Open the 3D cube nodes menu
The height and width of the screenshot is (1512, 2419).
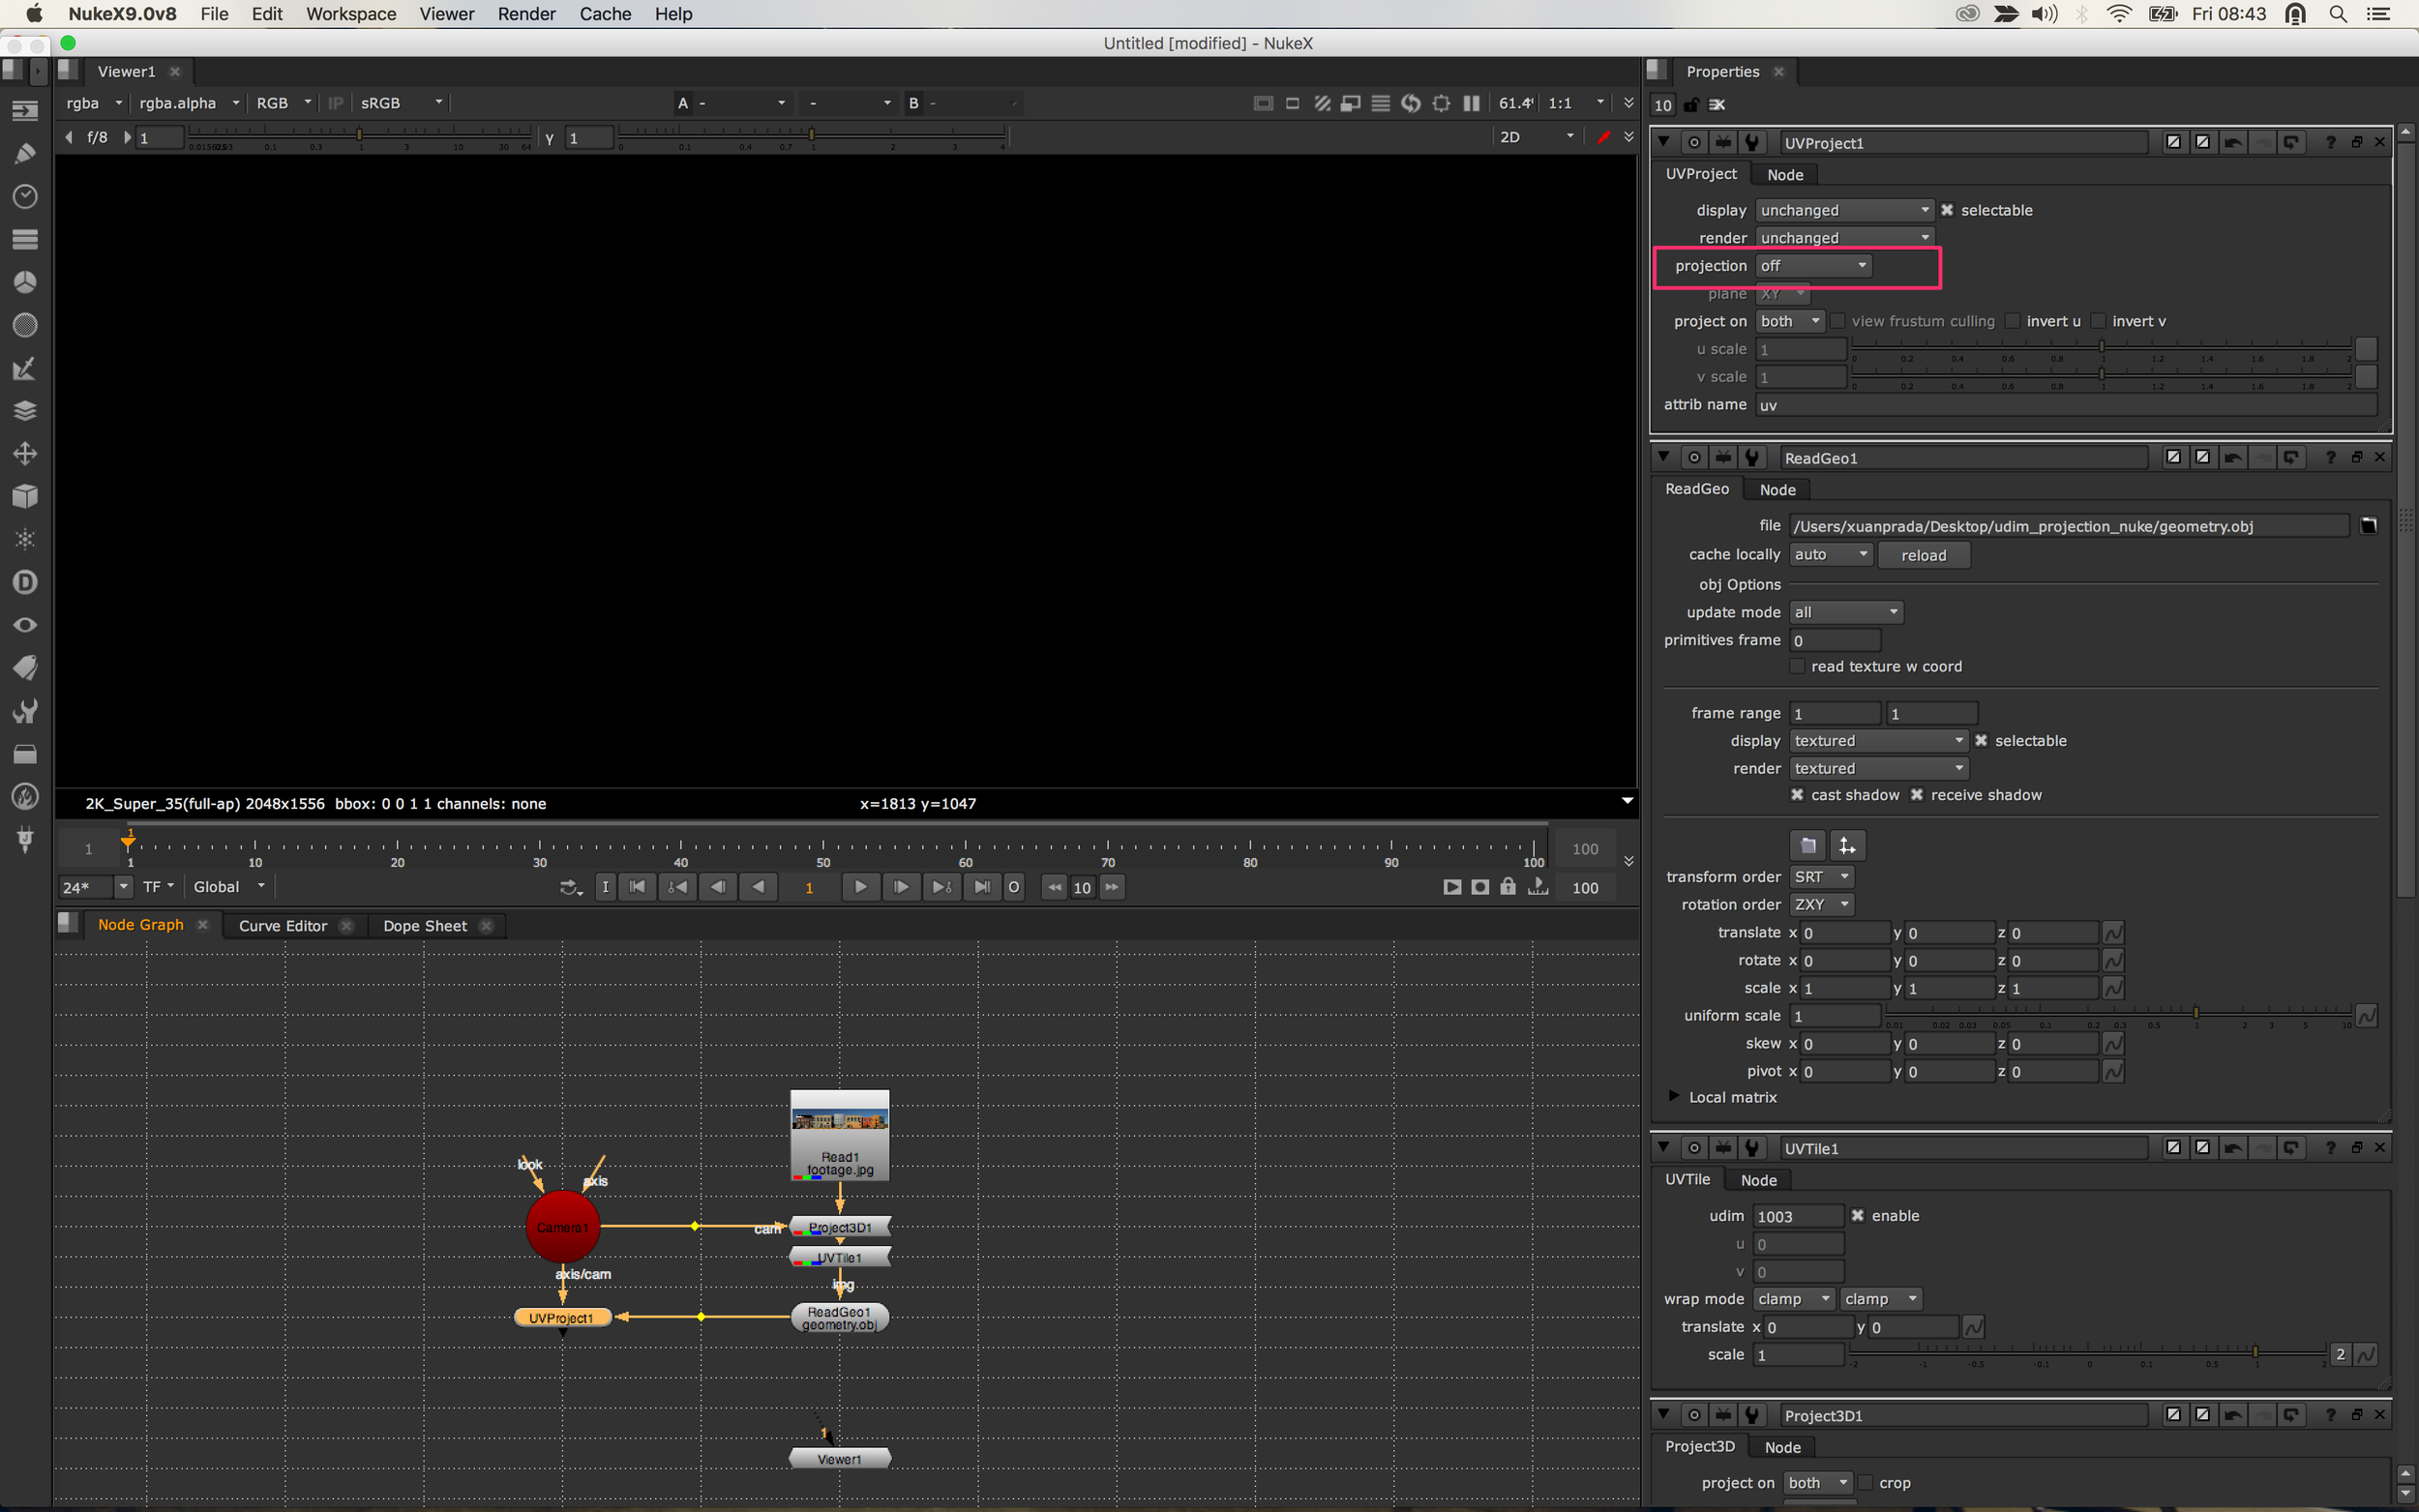[x=25, y=497]
